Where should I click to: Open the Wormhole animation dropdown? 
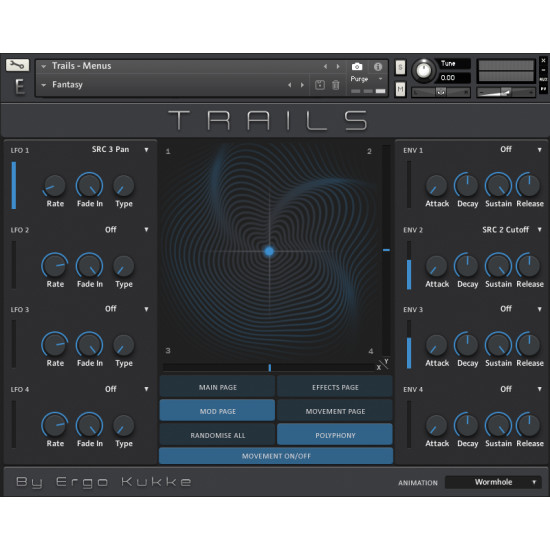tap(493, 482)
